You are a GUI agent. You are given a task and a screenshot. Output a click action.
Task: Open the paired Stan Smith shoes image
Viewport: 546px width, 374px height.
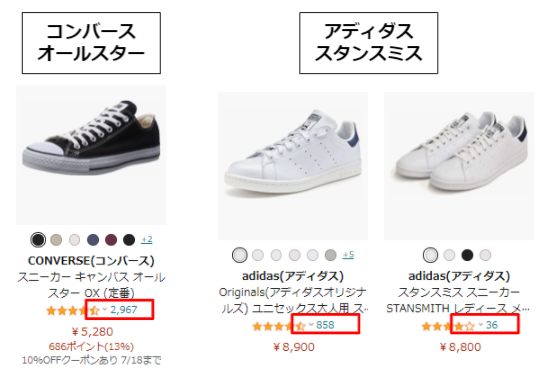coord(459,166)
